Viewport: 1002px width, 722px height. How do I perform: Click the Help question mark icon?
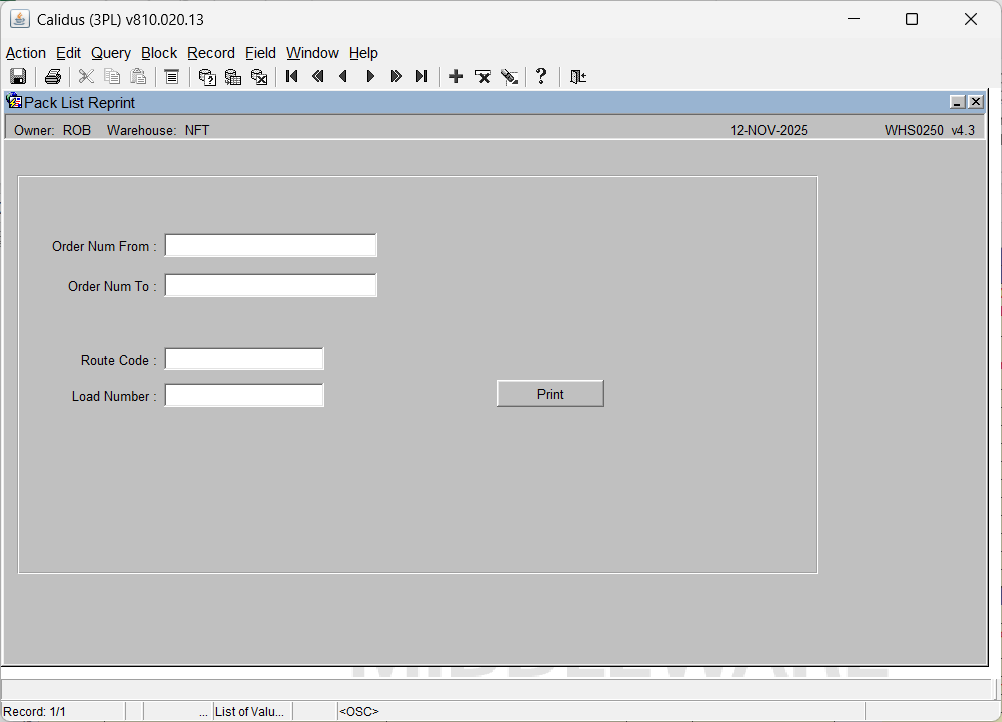541,77
